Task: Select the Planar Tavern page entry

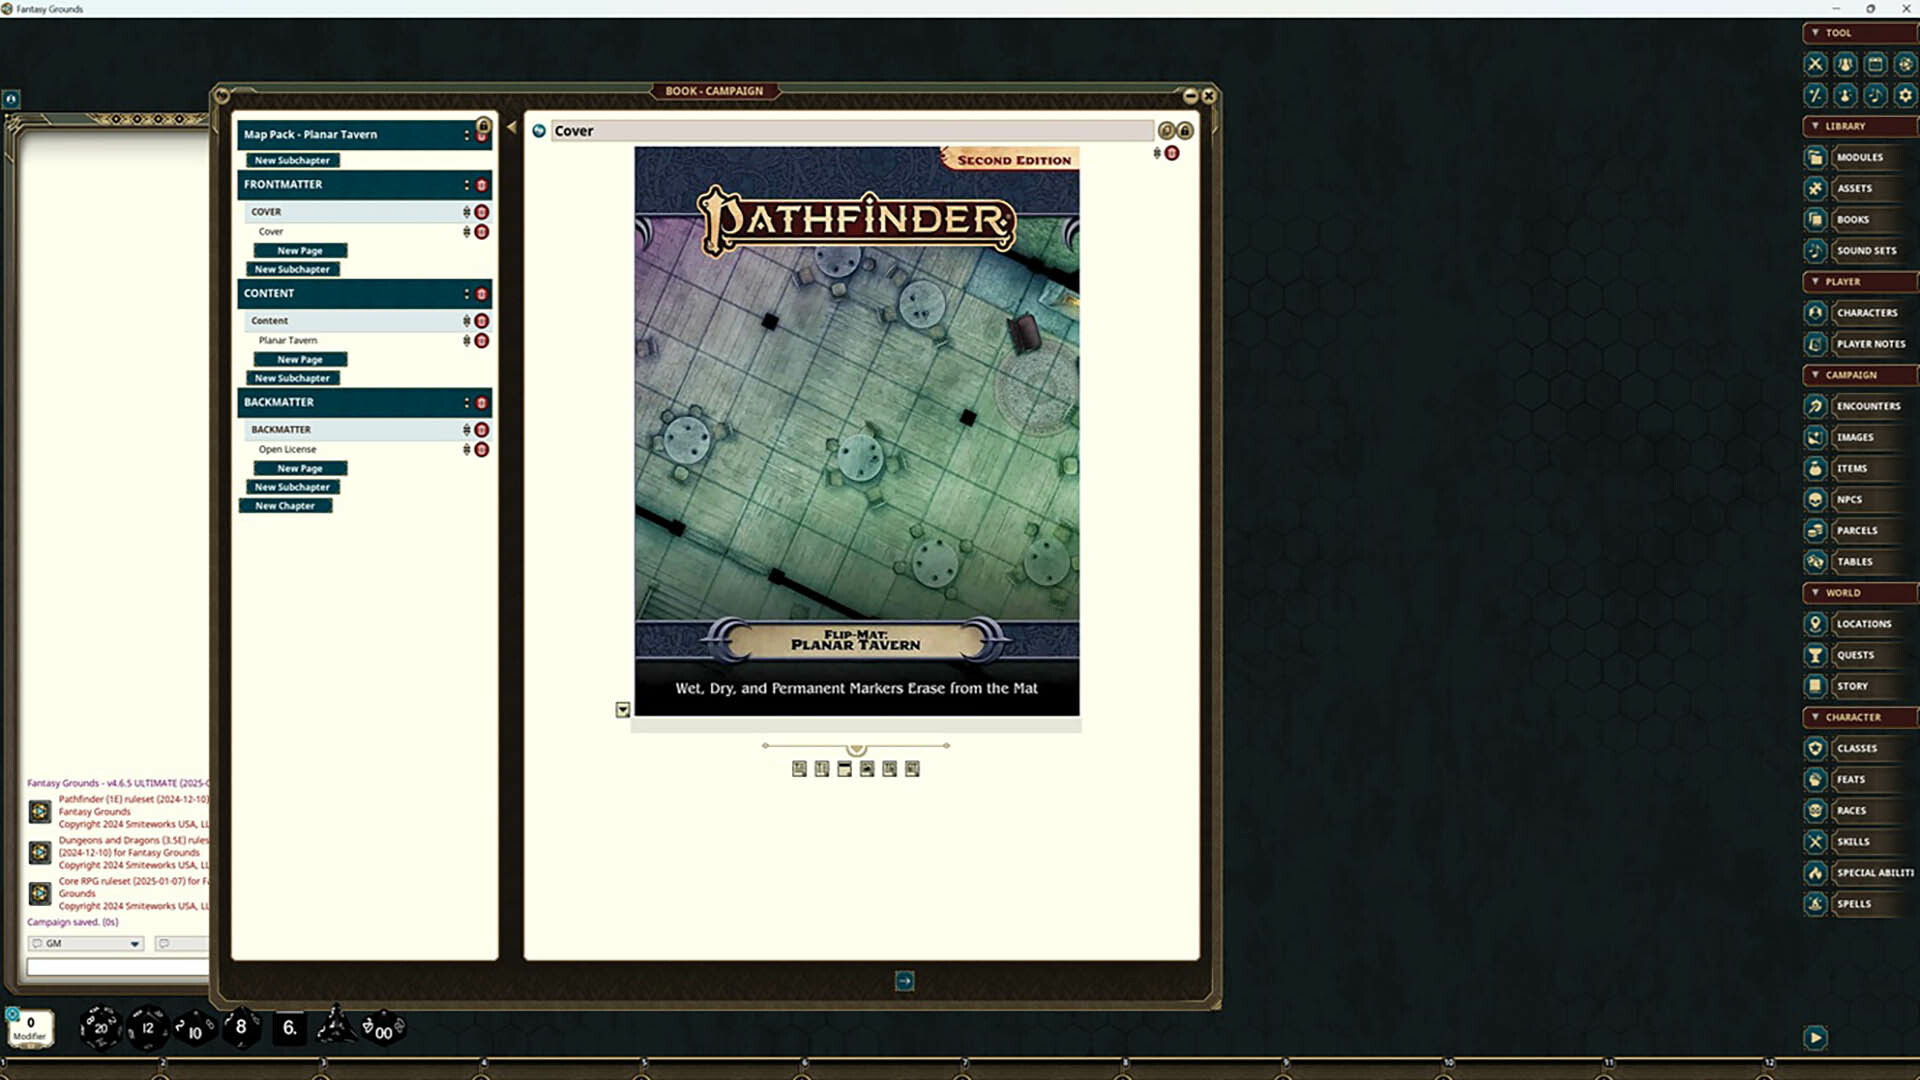Action: pyautogui.click(x=288, y=340)
